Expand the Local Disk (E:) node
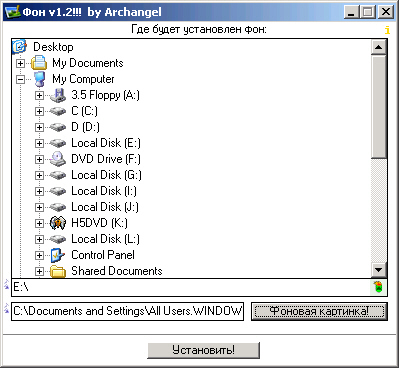 coord(39,143)
